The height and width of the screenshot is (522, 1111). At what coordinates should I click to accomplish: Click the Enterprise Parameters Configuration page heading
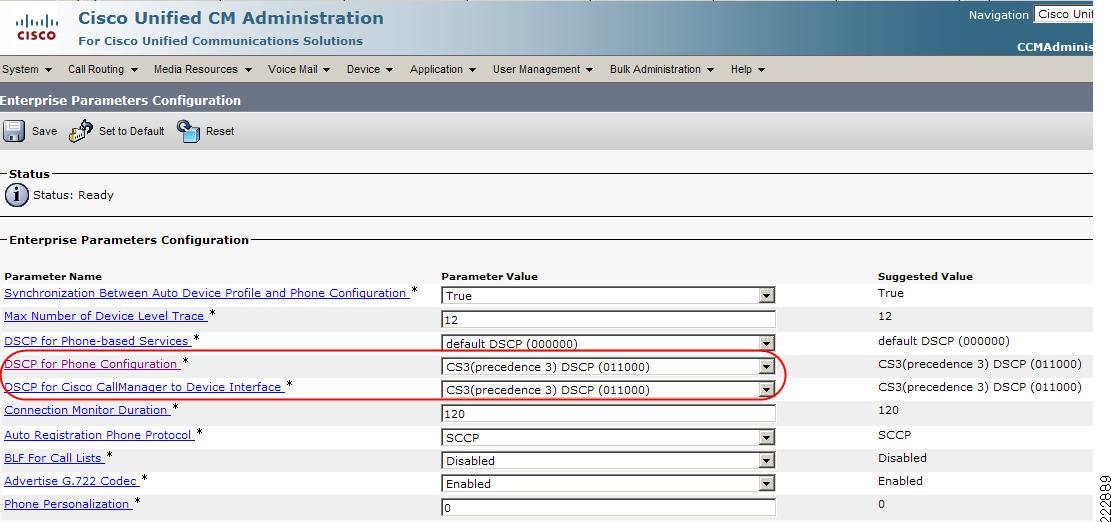click(x=120, y=101)
